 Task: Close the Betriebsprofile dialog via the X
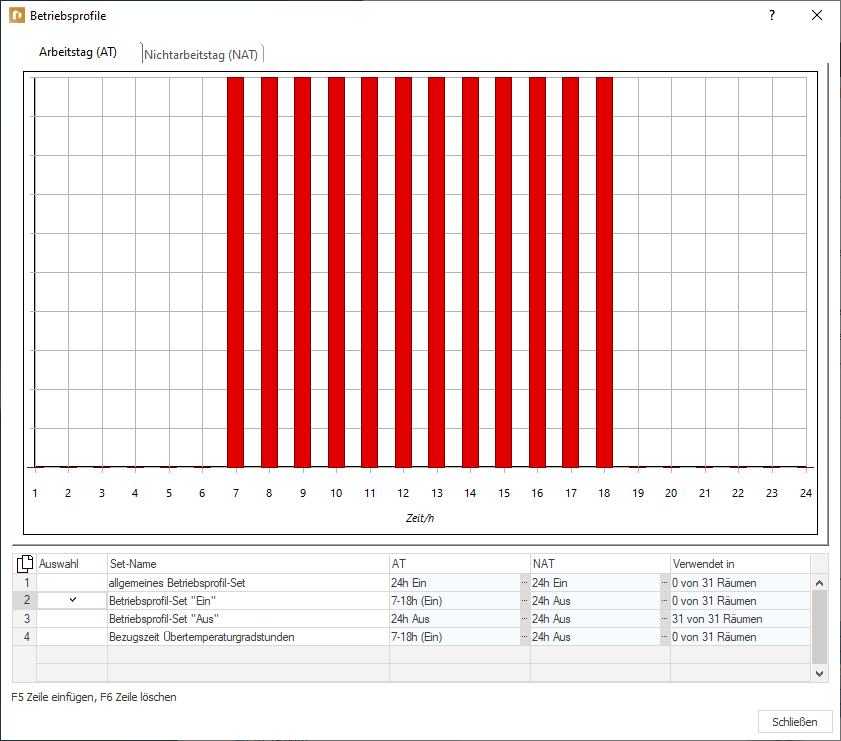(x=817, y=15)
